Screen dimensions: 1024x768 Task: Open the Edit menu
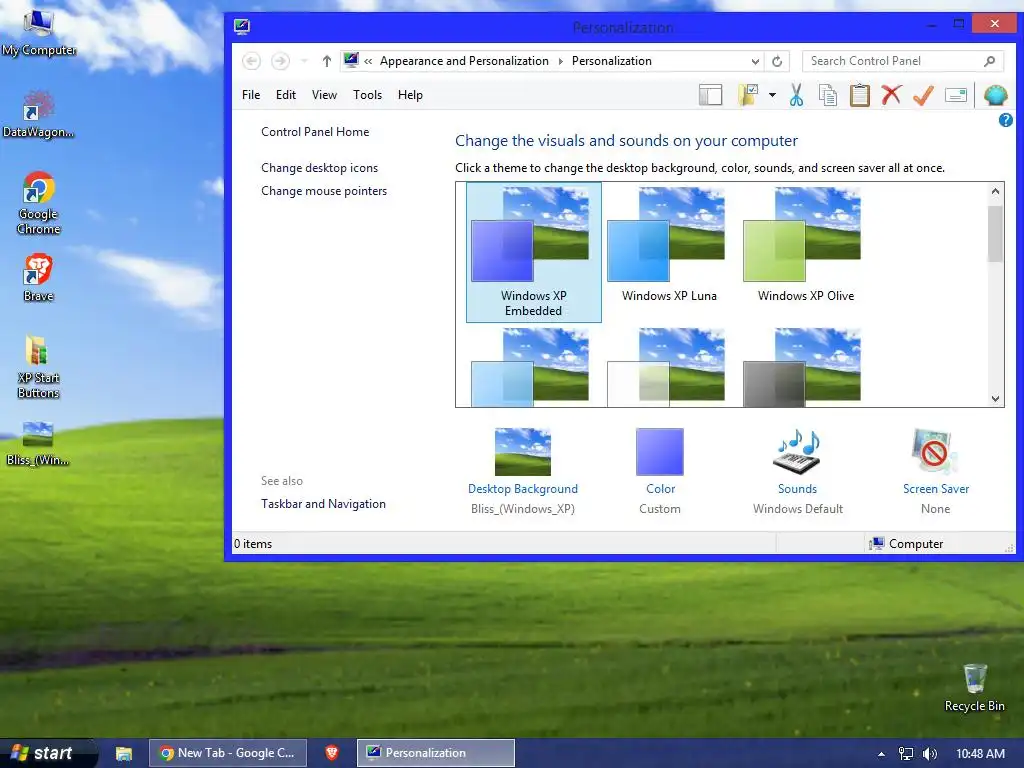coord(285,95)
